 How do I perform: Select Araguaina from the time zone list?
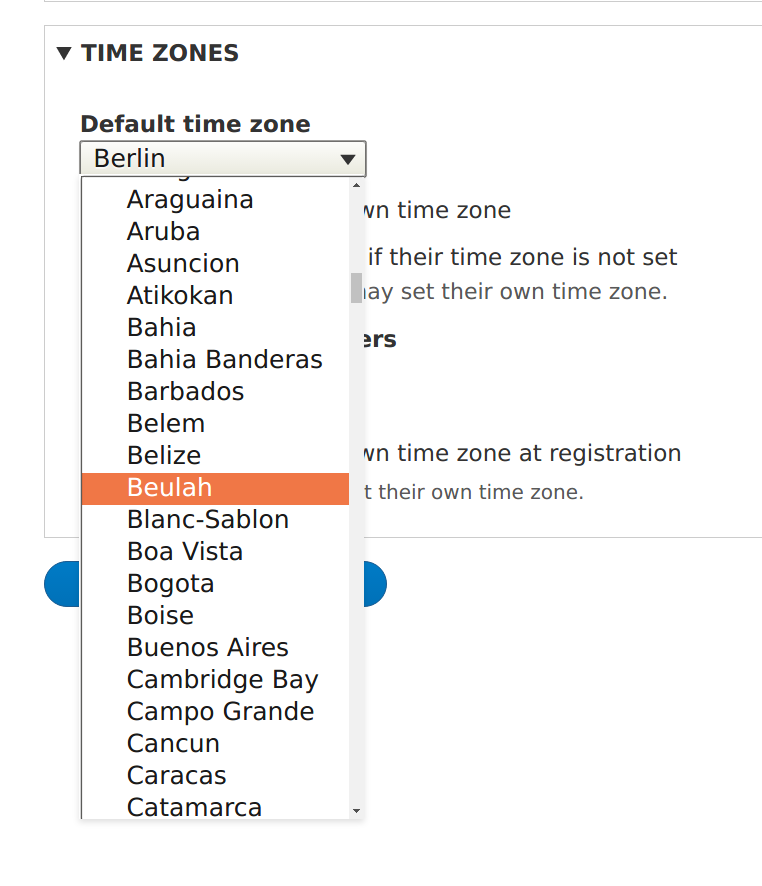(x=190, y=199)
